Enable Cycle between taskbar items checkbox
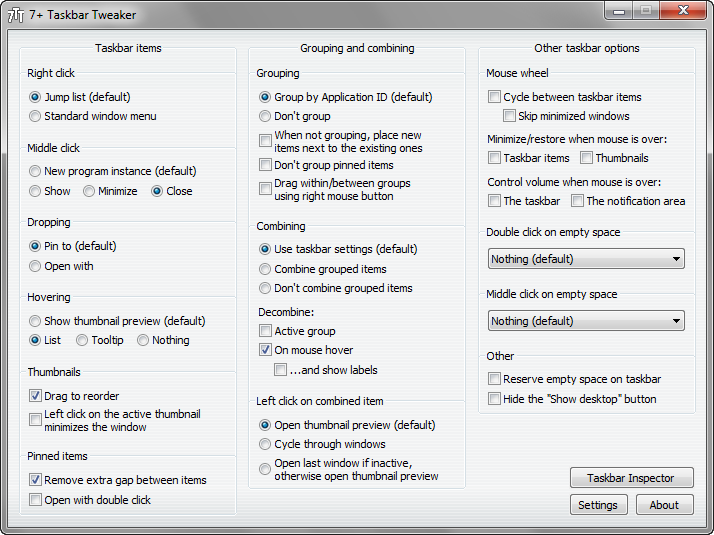Image resolution: width=714 pixels, height=535 pixels. 494,97
